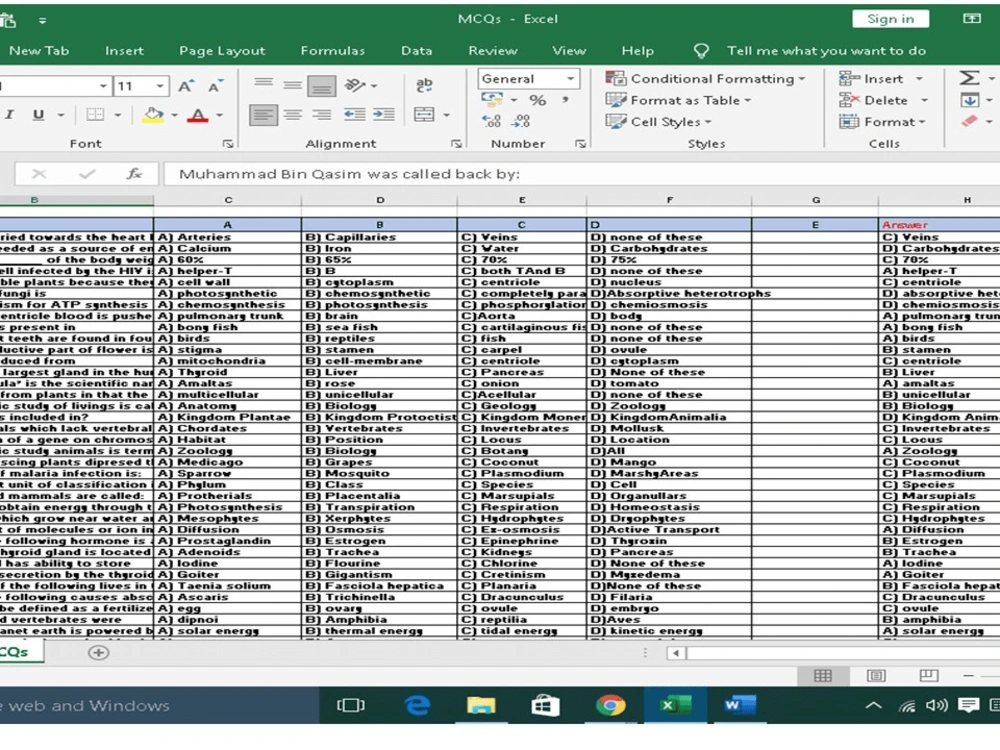Switch to the Data tab
Screen dimensions: 1000x750
(x=416, y=50)
